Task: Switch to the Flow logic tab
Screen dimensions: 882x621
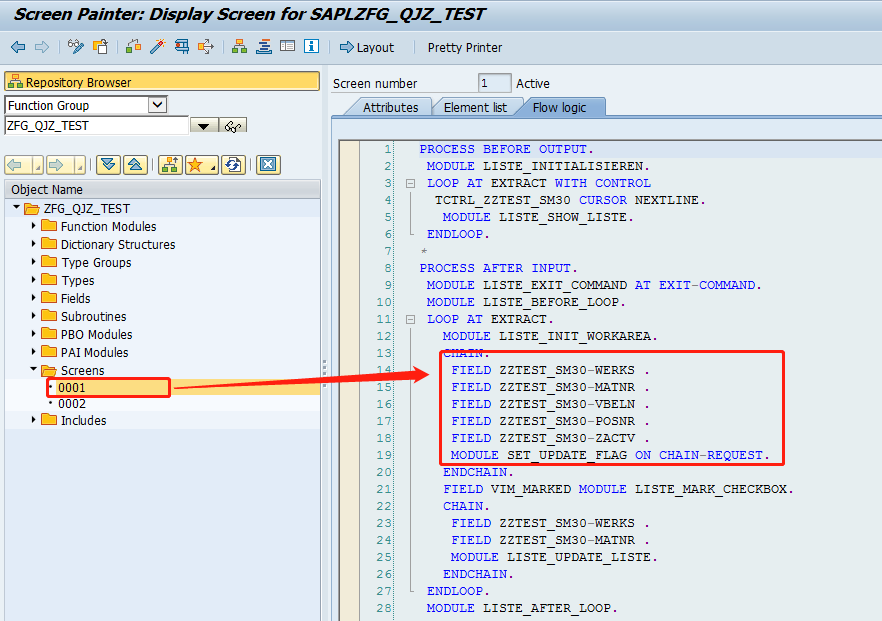Action: coord(560,107)
